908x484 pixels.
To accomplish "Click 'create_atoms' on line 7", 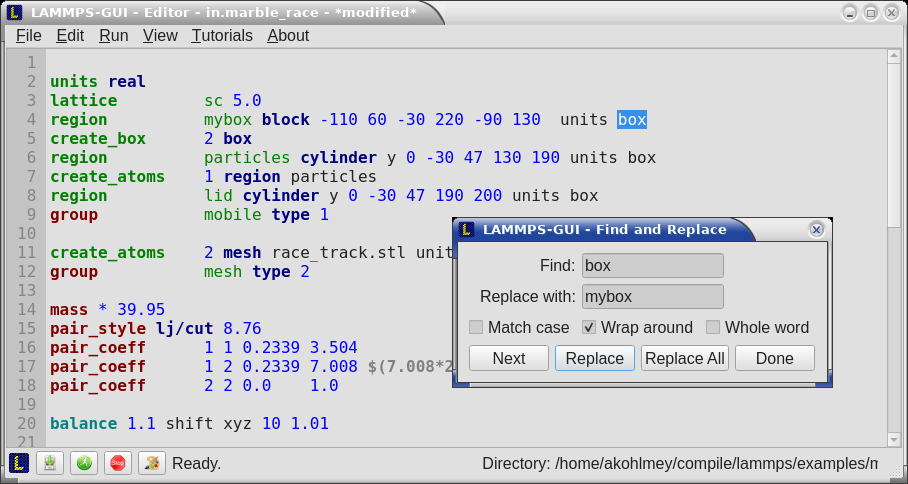I will pos(108,177).
